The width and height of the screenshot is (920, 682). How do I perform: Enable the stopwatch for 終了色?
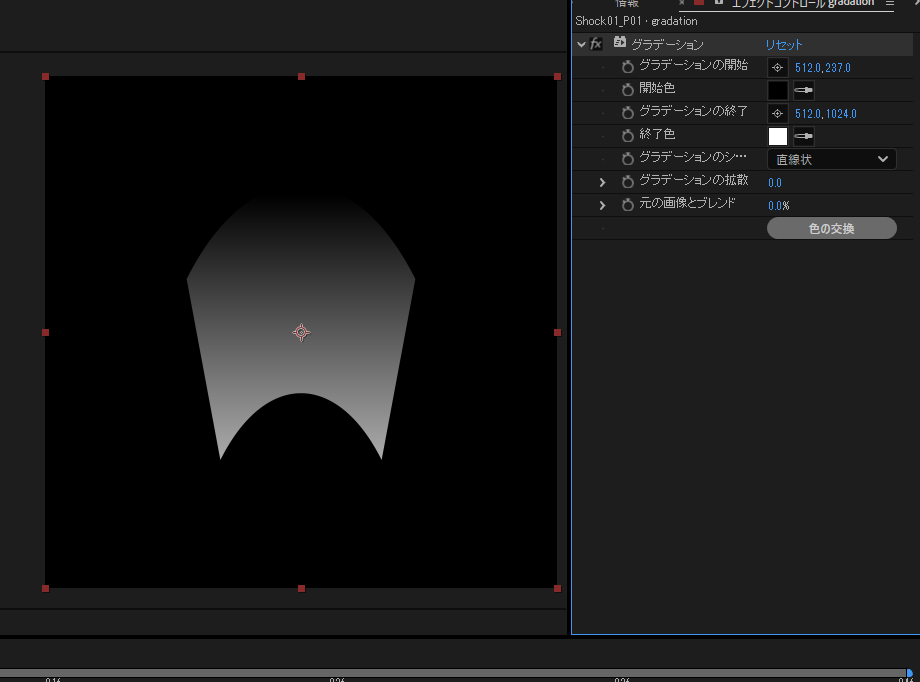tap(628, 136)
